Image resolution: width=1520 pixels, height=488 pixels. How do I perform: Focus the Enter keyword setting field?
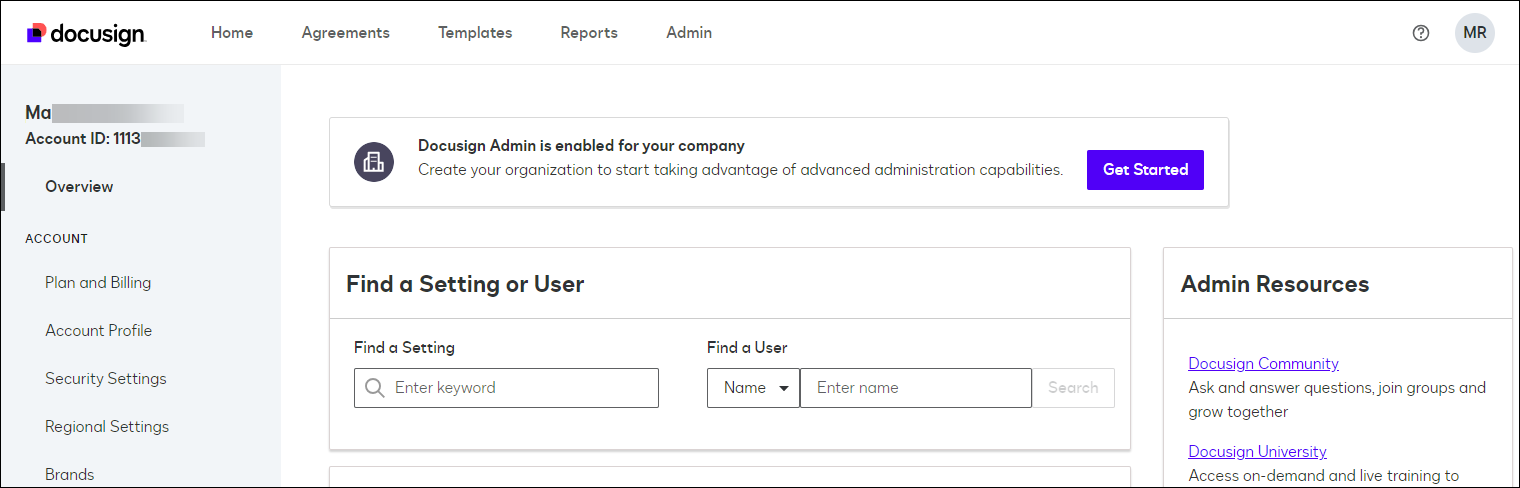520,388
